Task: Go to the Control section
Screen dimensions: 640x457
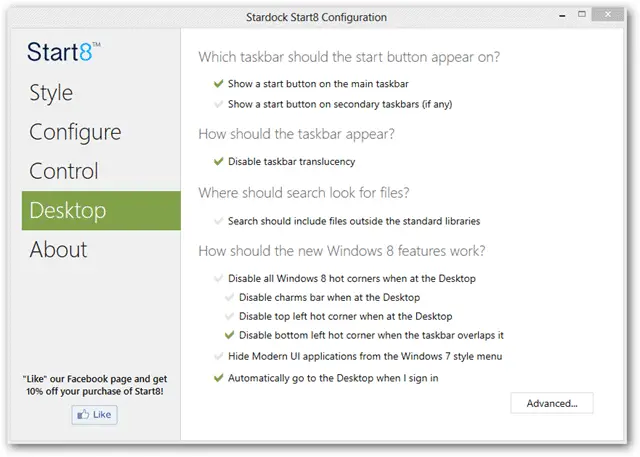Action: pos(64,171)
